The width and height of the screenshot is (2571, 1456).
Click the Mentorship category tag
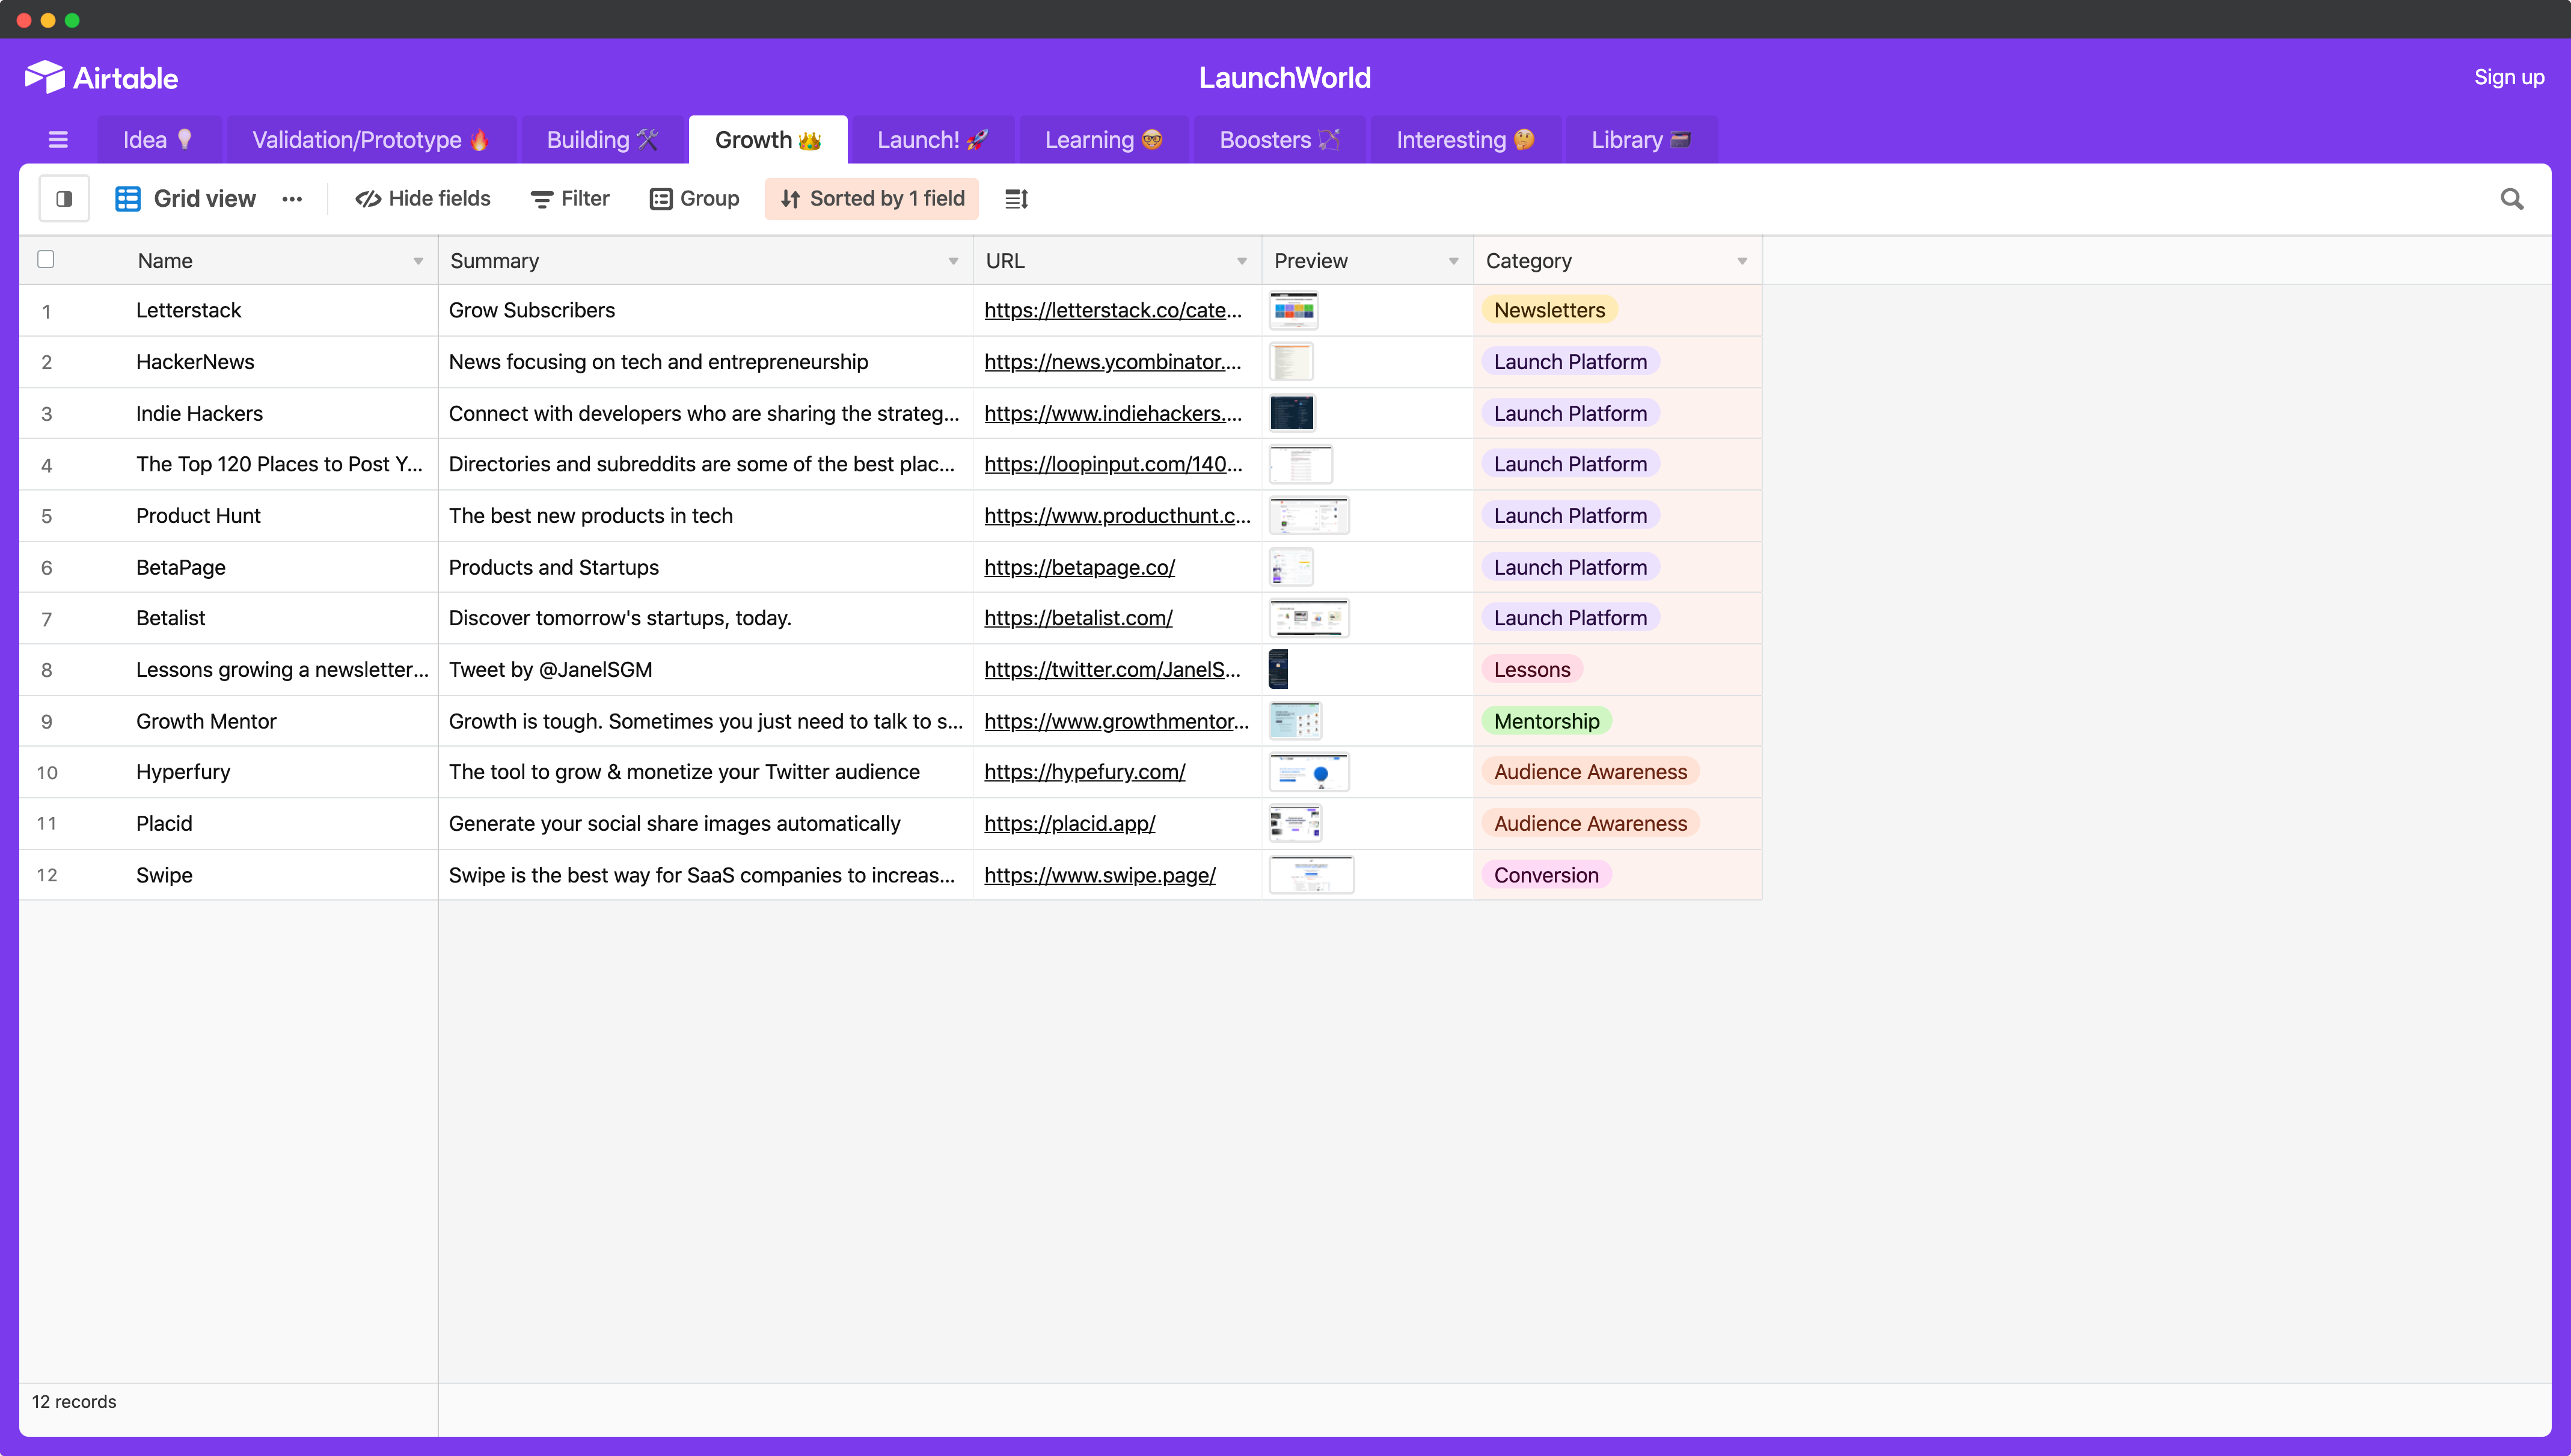tap(1546, 721)
